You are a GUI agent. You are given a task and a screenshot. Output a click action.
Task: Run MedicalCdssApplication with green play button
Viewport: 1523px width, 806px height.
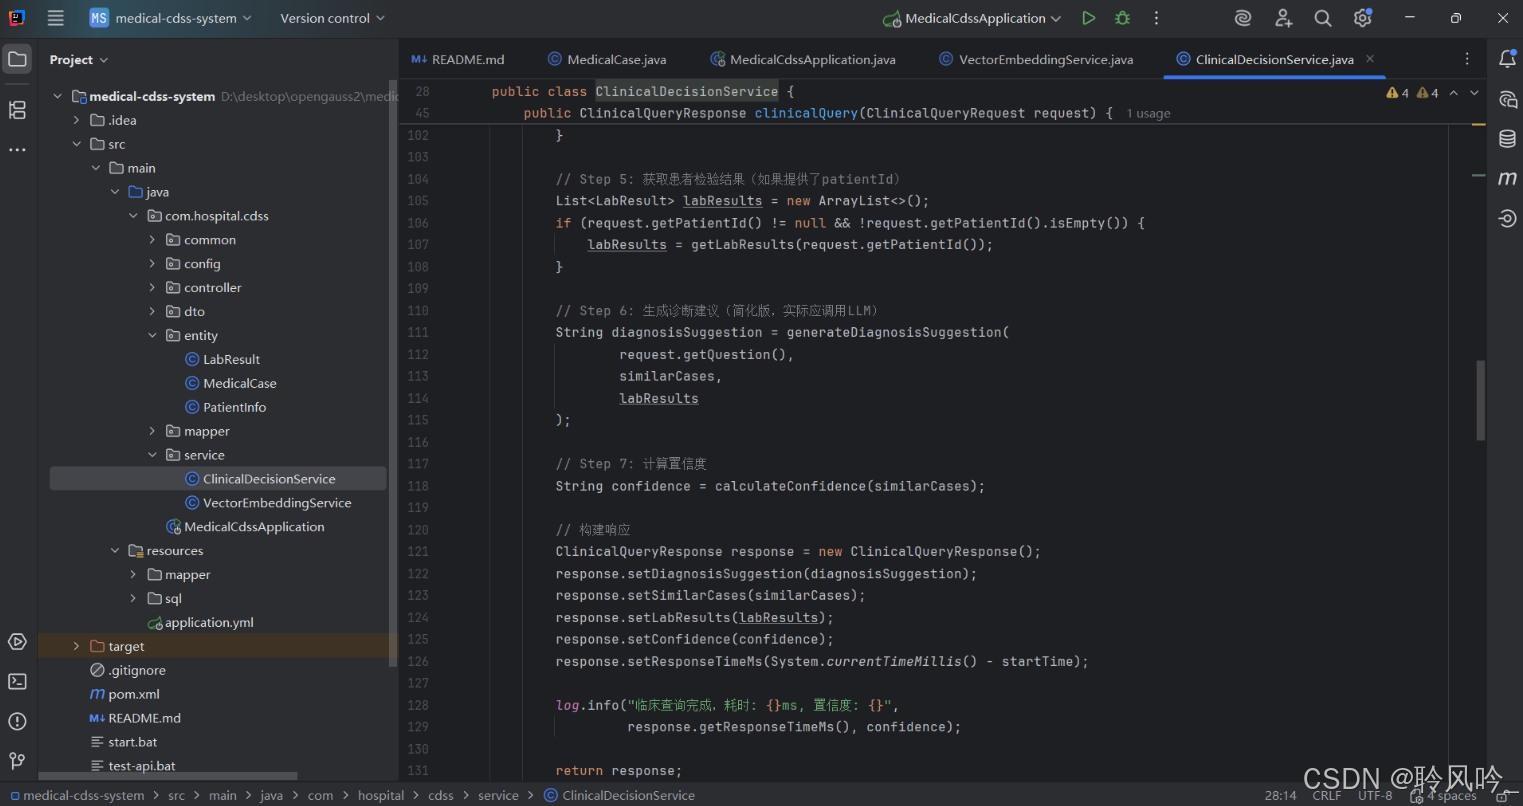pos(1089,18)
